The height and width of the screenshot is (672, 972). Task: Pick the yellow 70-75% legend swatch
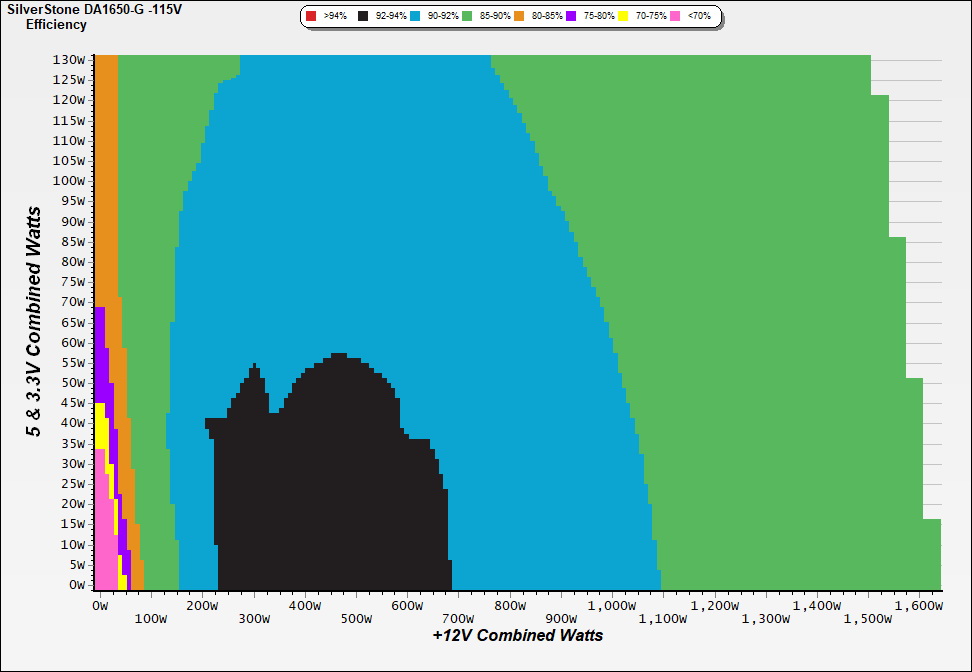click(x=625, y=17)
